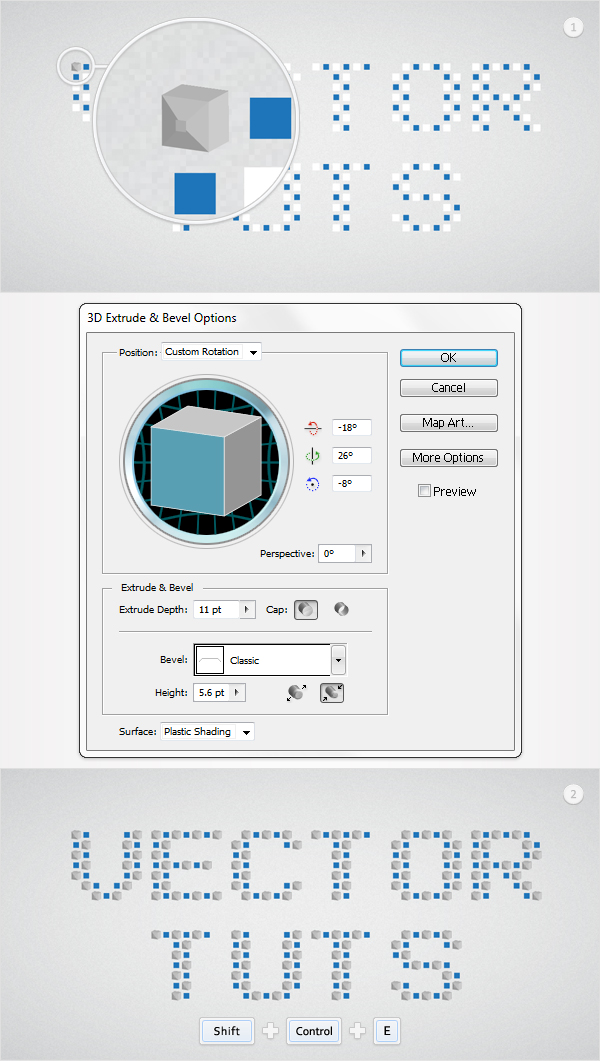The height and width of the screenshot is (1061, 600).
Task: Select Bevel Extent In icon
Action: pyautogui.click(x=332, y=692)
